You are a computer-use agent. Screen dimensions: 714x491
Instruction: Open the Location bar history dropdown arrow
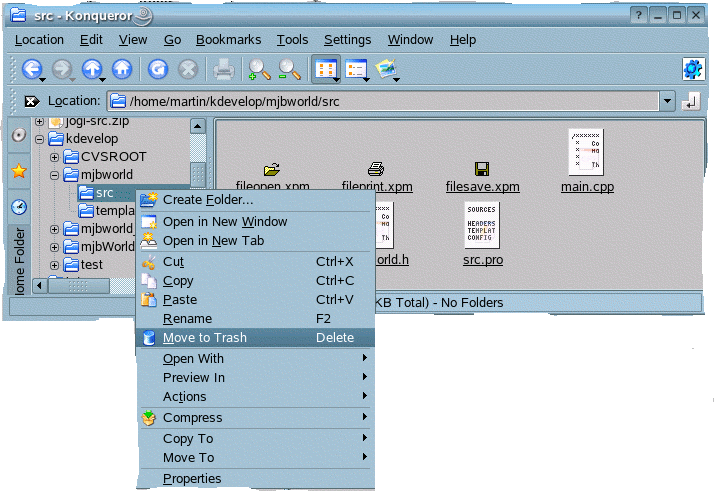(667, 101)
